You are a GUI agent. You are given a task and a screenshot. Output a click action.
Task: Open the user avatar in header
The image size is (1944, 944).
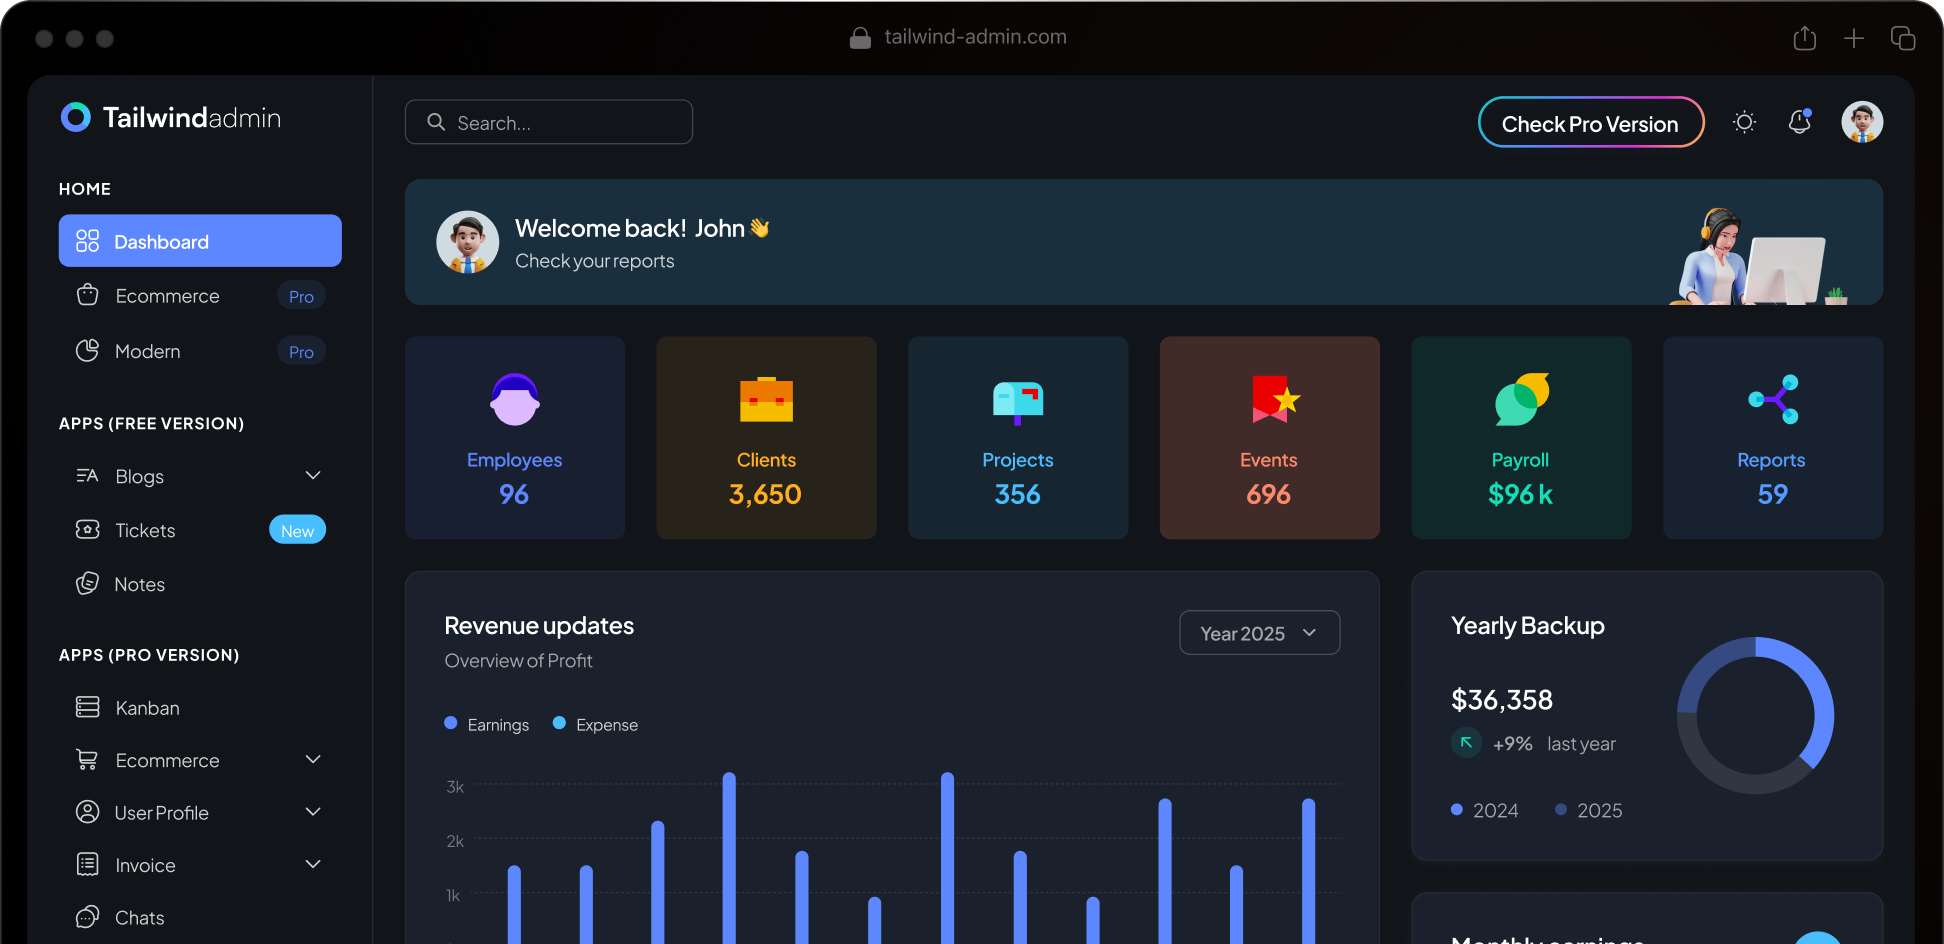1861,122
